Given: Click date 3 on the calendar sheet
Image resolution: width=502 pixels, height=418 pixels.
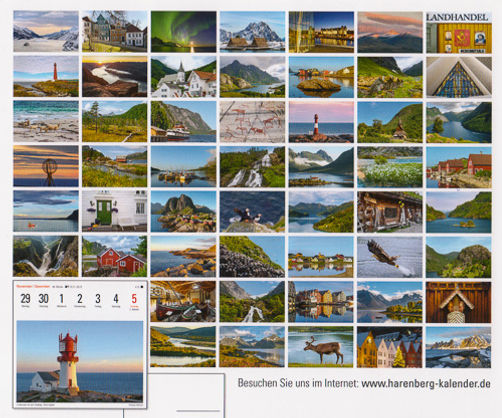Looking at the screenshot, I should click(x=98, y=298).
